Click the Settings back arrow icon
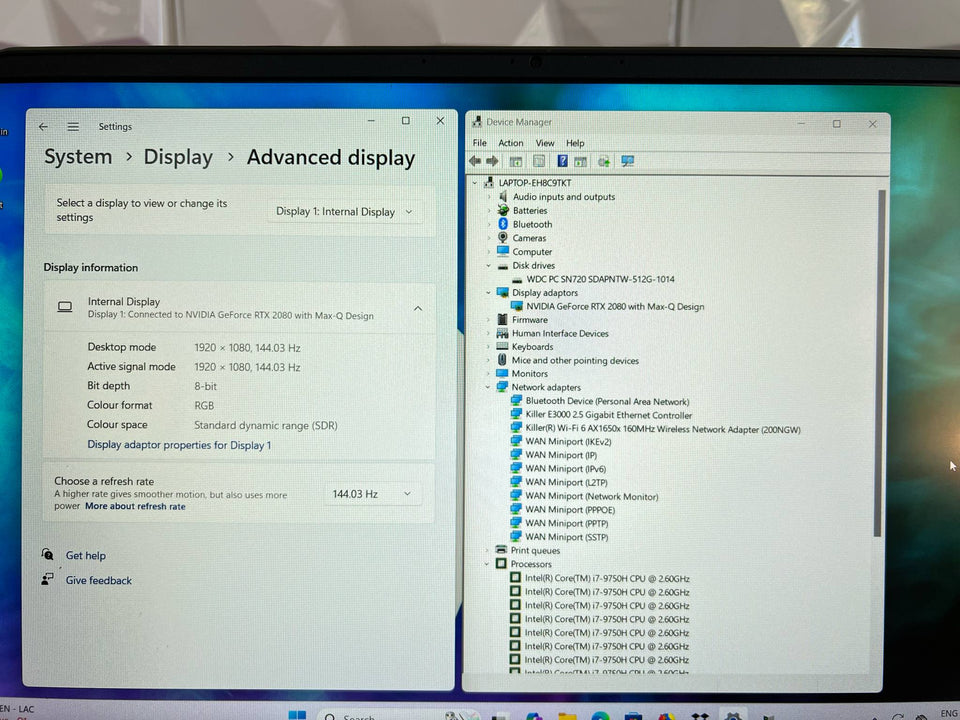The image size is (960, 720). [x=43, y=127]
